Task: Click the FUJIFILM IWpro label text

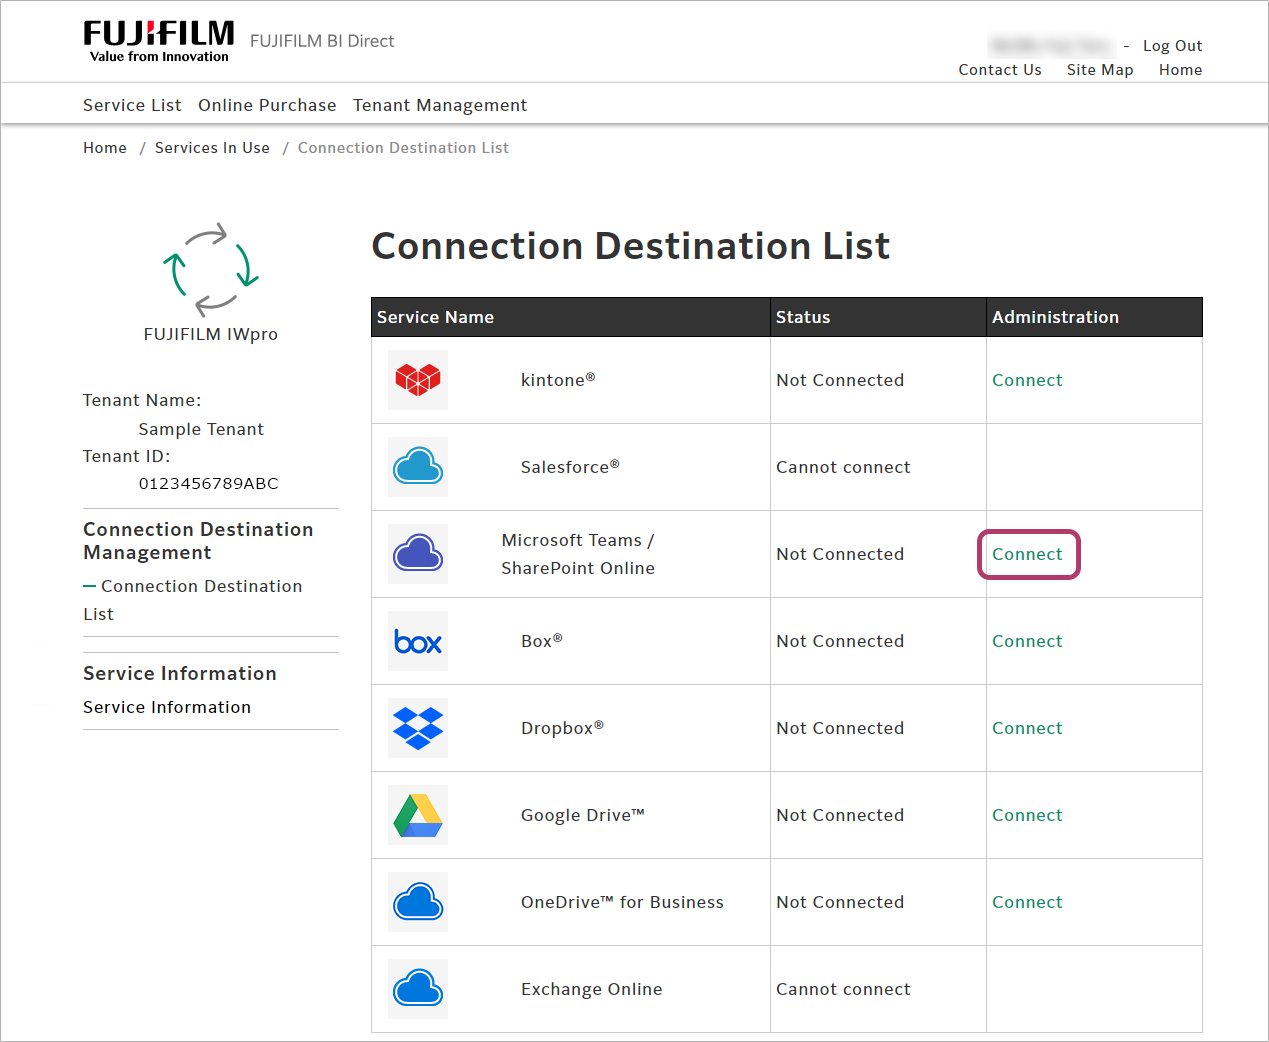Action: (211, 334)
